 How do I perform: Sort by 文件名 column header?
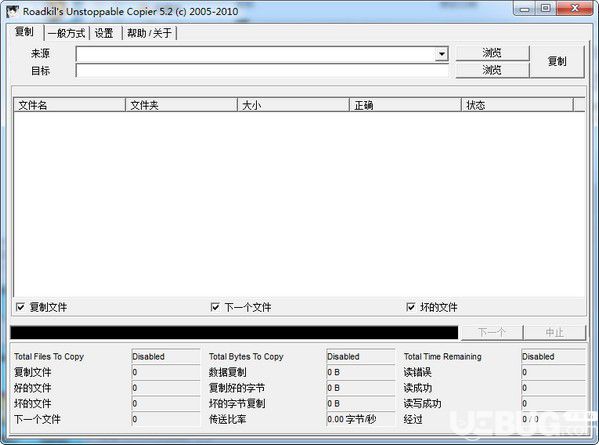tap(70, 105)
